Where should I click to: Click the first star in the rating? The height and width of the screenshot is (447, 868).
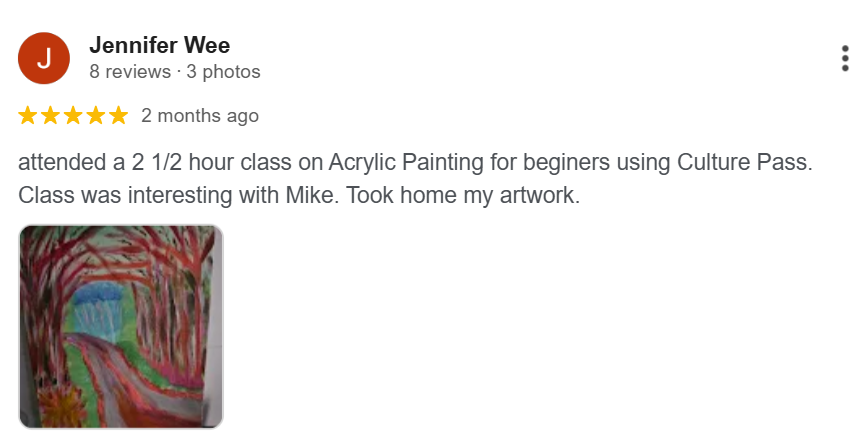click(x=28, y=116)
